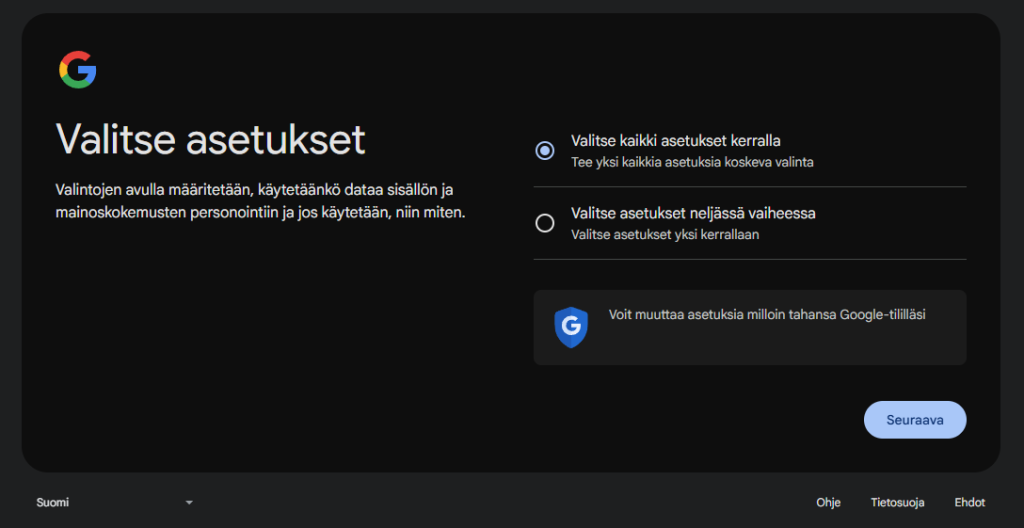Open the Ohje help link
The height and width of the screenshot is (528, 1024).
coord(828,502)
